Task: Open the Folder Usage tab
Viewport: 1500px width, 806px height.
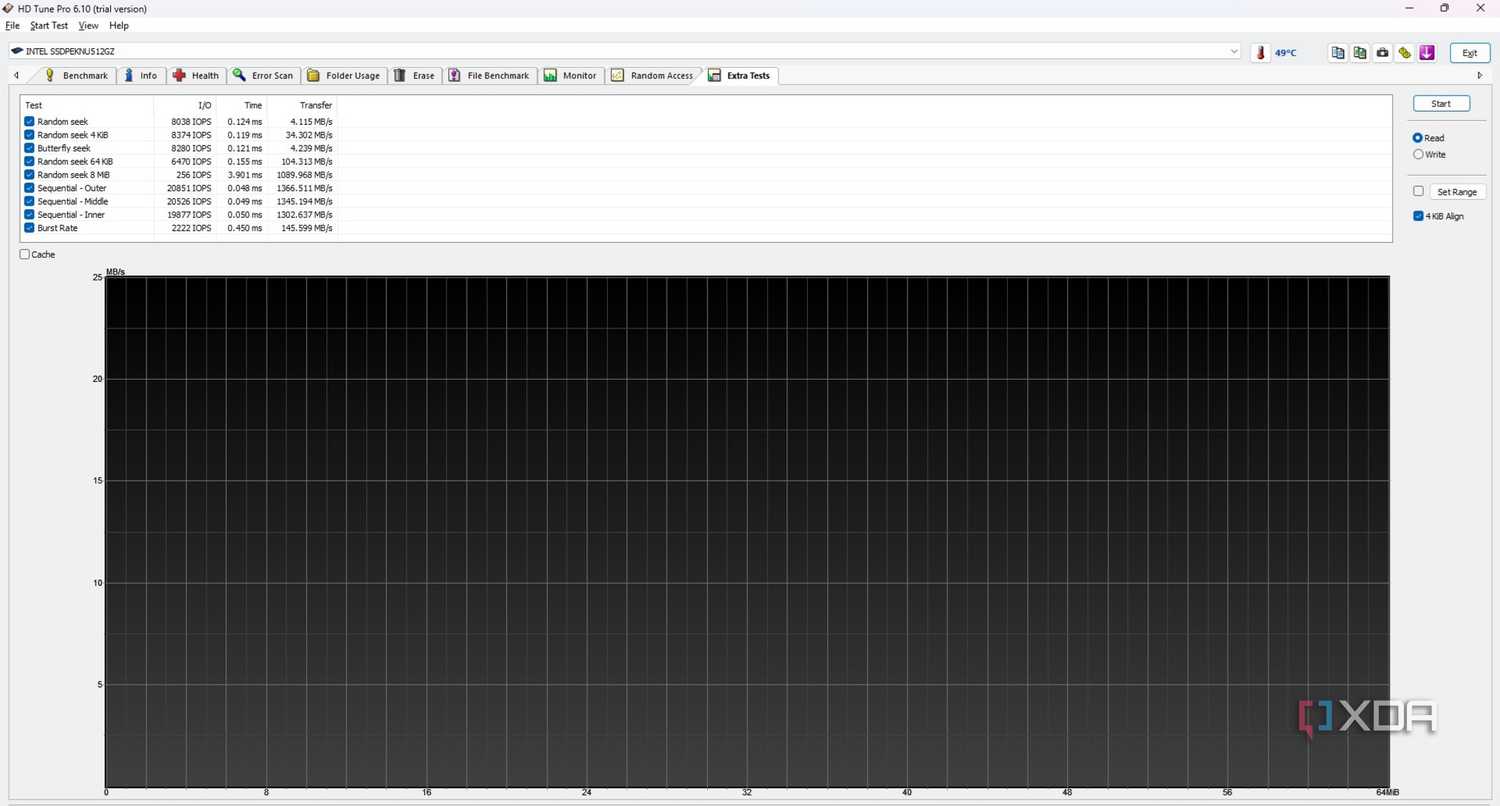Action: (343, 75)
